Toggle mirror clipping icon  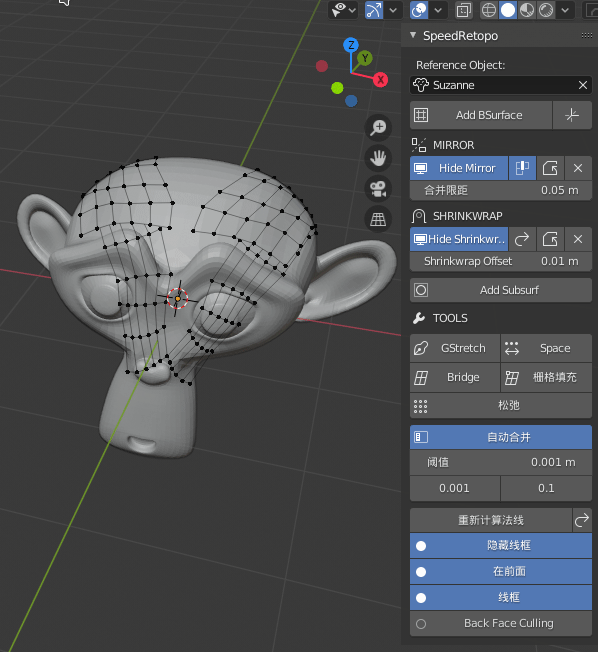522,168
